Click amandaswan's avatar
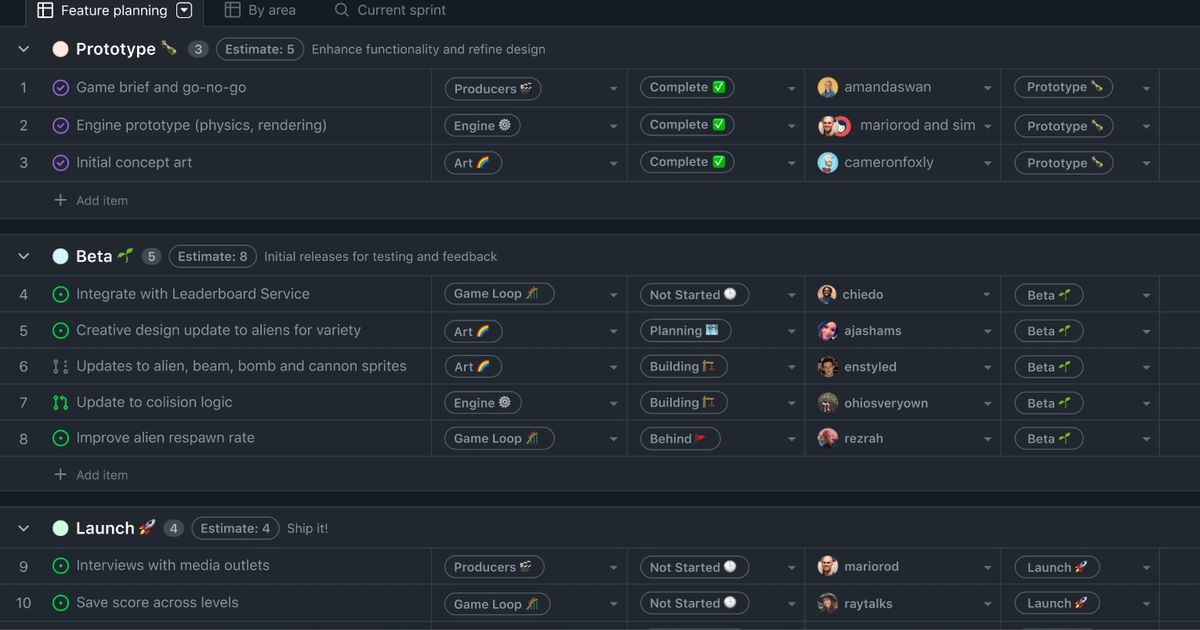 tap(827, 88)
